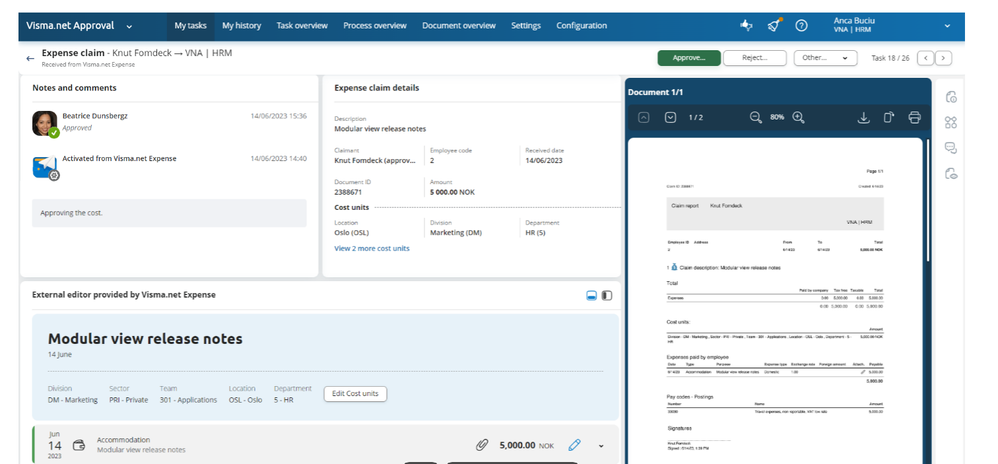Switch external editor to horizontal split layout
The height and width of the screenshot is (464, 998).
click(591, 295)
